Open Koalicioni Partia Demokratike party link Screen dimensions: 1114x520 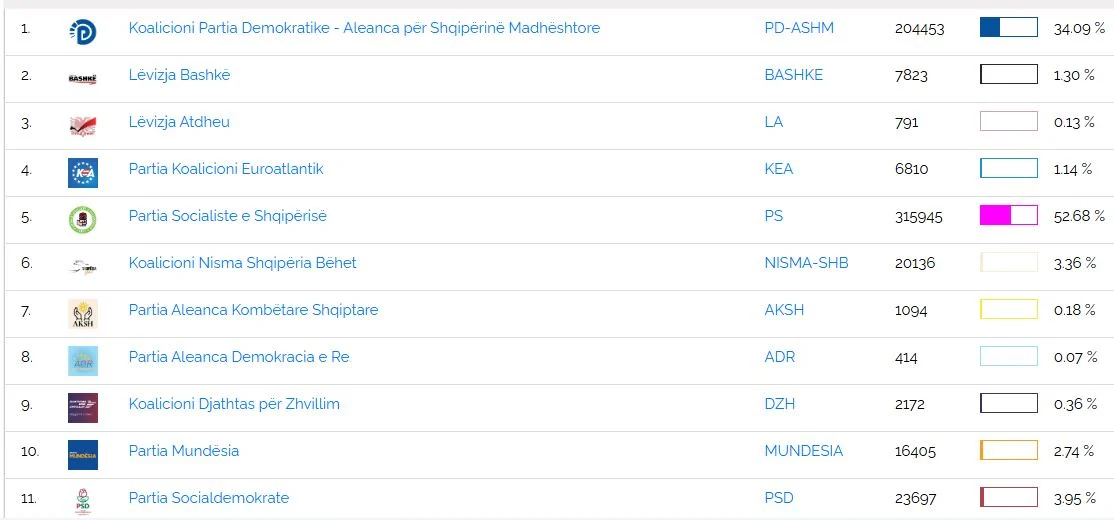pyautogui.click(x=364, y=28)
